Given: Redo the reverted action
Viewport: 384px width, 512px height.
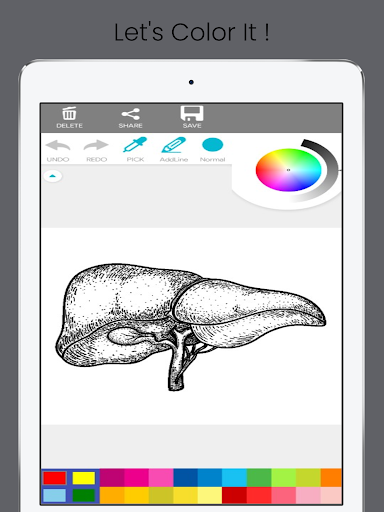Looking at the screenshot, I should click(96, 151).
